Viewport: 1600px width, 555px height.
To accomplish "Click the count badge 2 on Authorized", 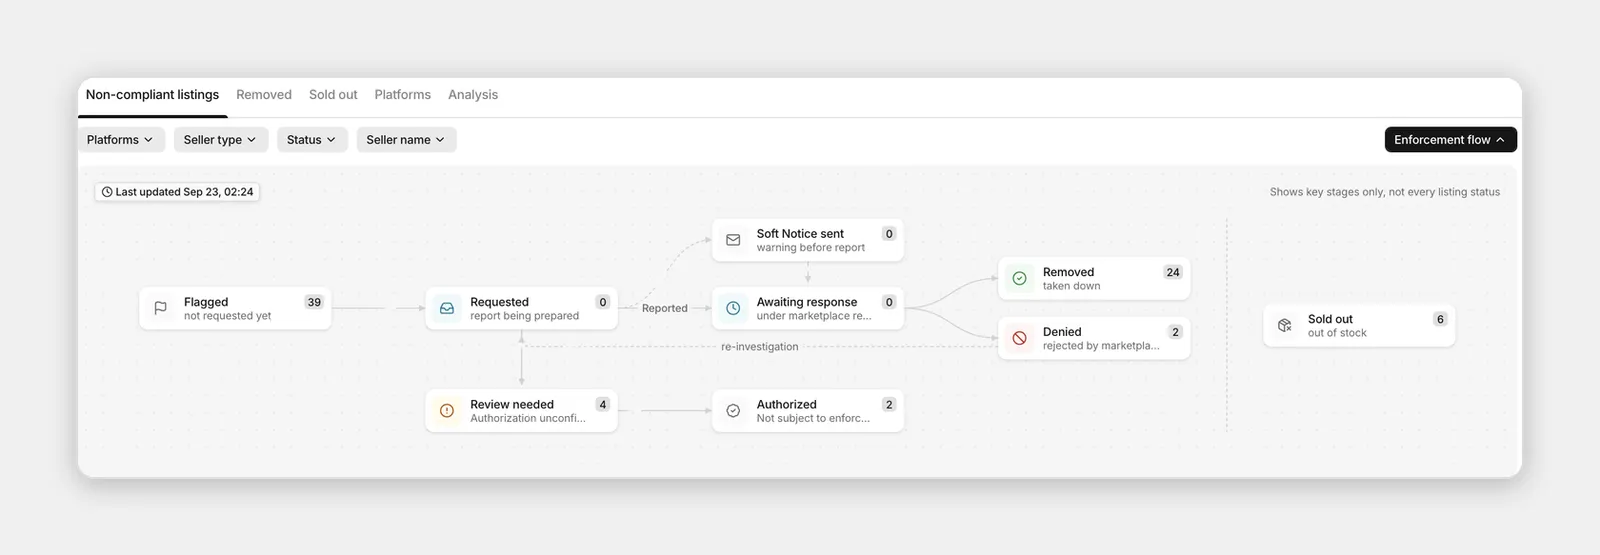I will tap(889, 405).
